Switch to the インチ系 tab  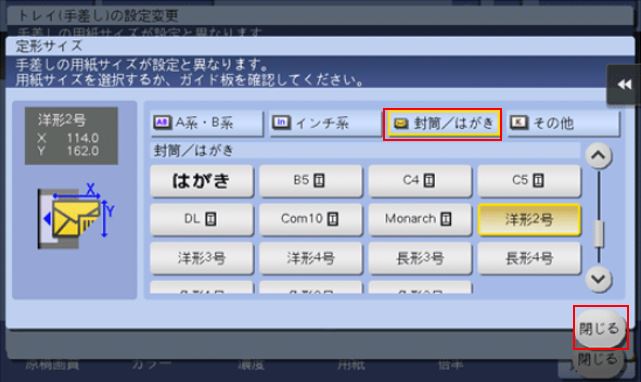pos(325,123)
